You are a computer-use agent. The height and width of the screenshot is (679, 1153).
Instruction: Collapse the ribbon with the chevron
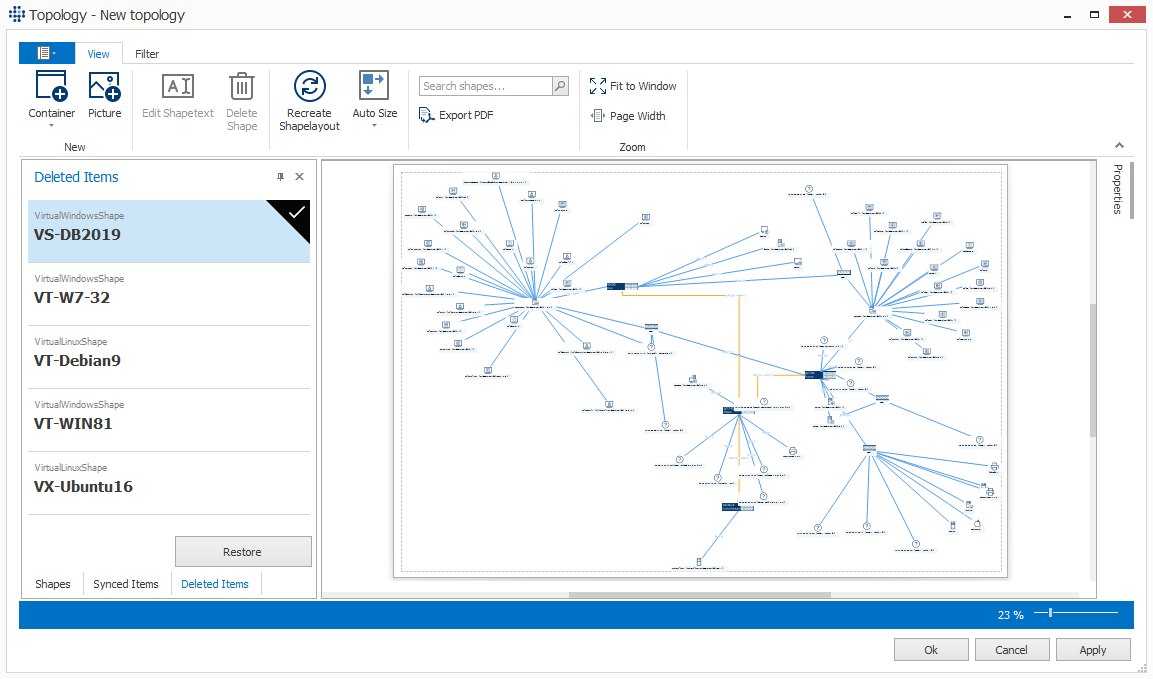click(1119, 145)
